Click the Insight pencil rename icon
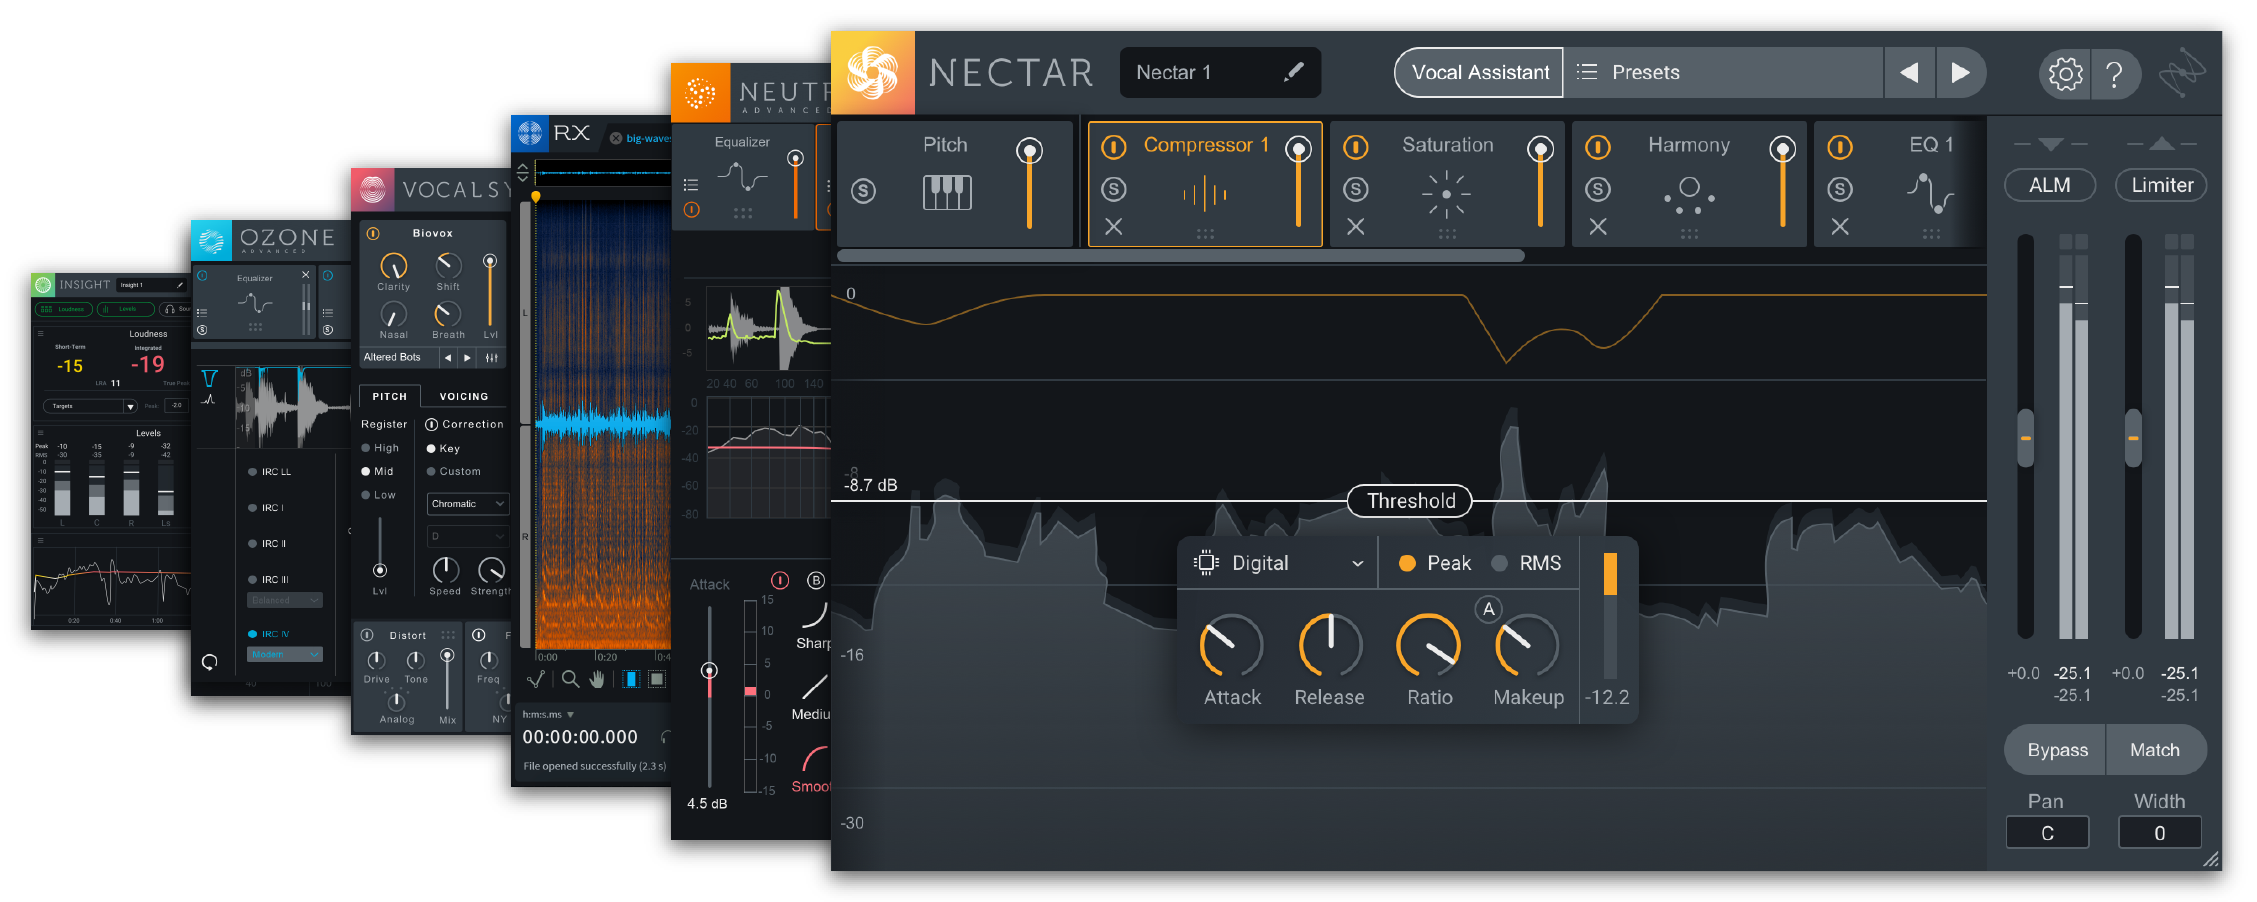 pyautogui.click(x=179, y=285)
